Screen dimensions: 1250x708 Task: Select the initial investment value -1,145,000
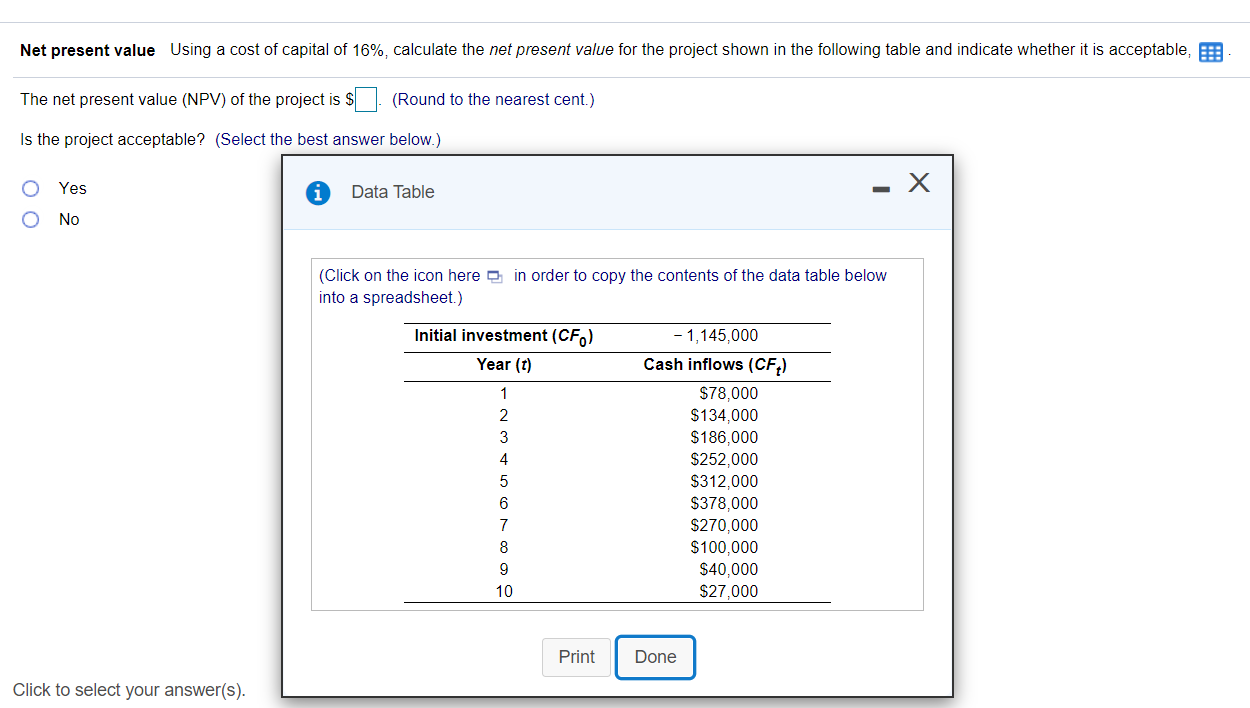coord(717,335)
